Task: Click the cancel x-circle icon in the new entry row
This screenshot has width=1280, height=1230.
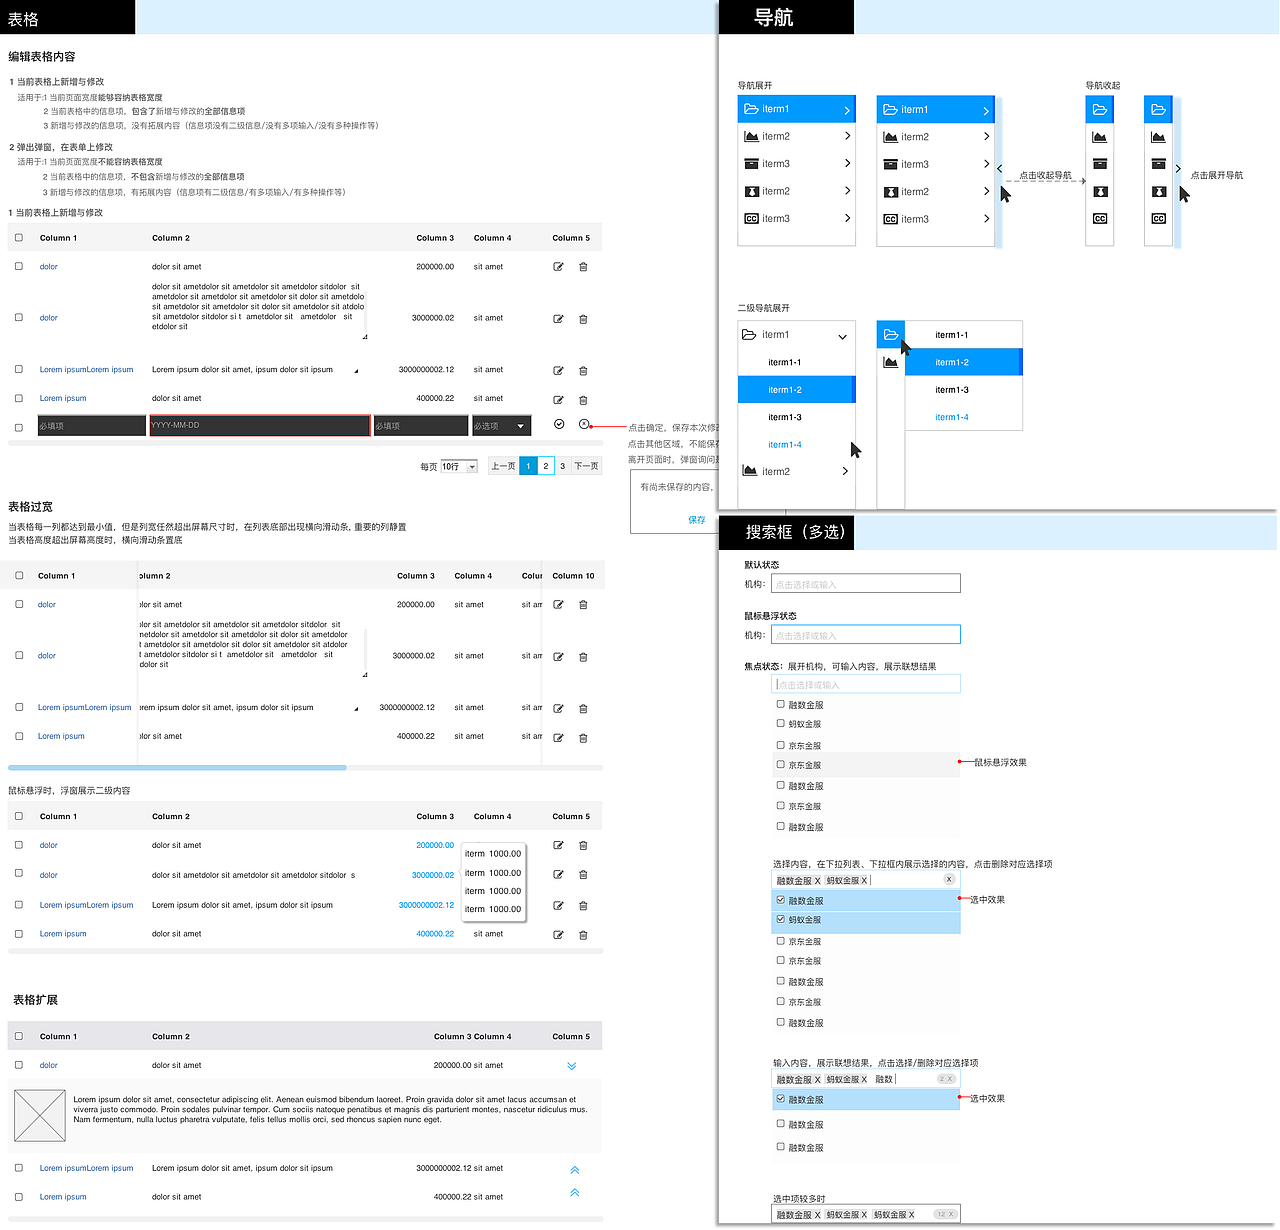Action: click(584, 424)
